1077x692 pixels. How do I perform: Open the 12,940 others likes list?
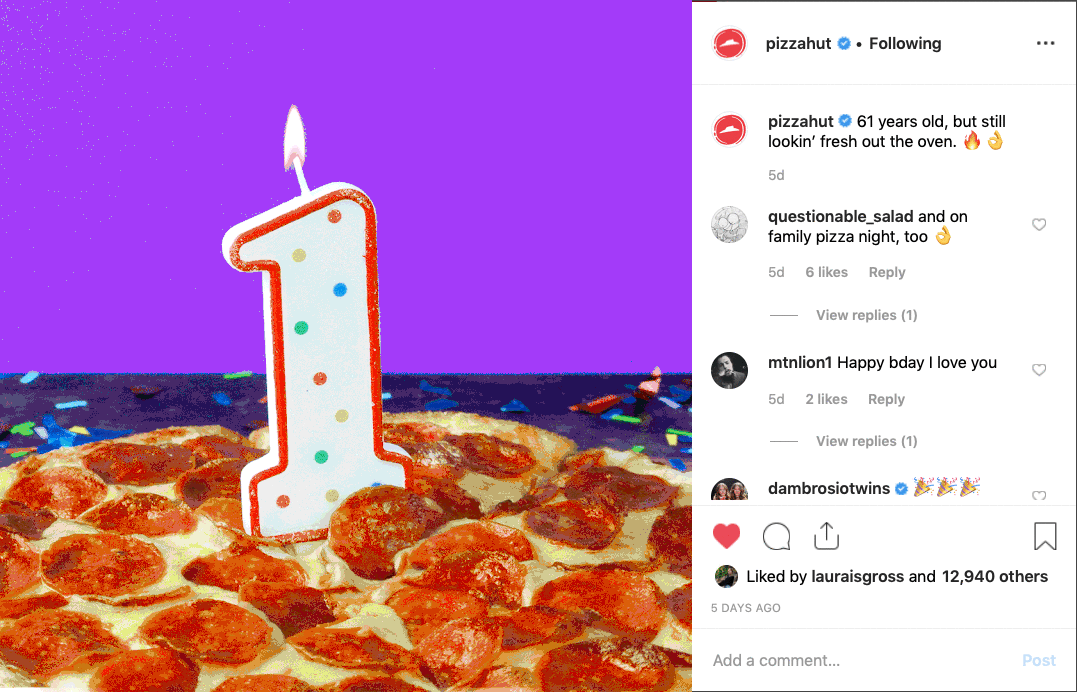coord(994,576)
